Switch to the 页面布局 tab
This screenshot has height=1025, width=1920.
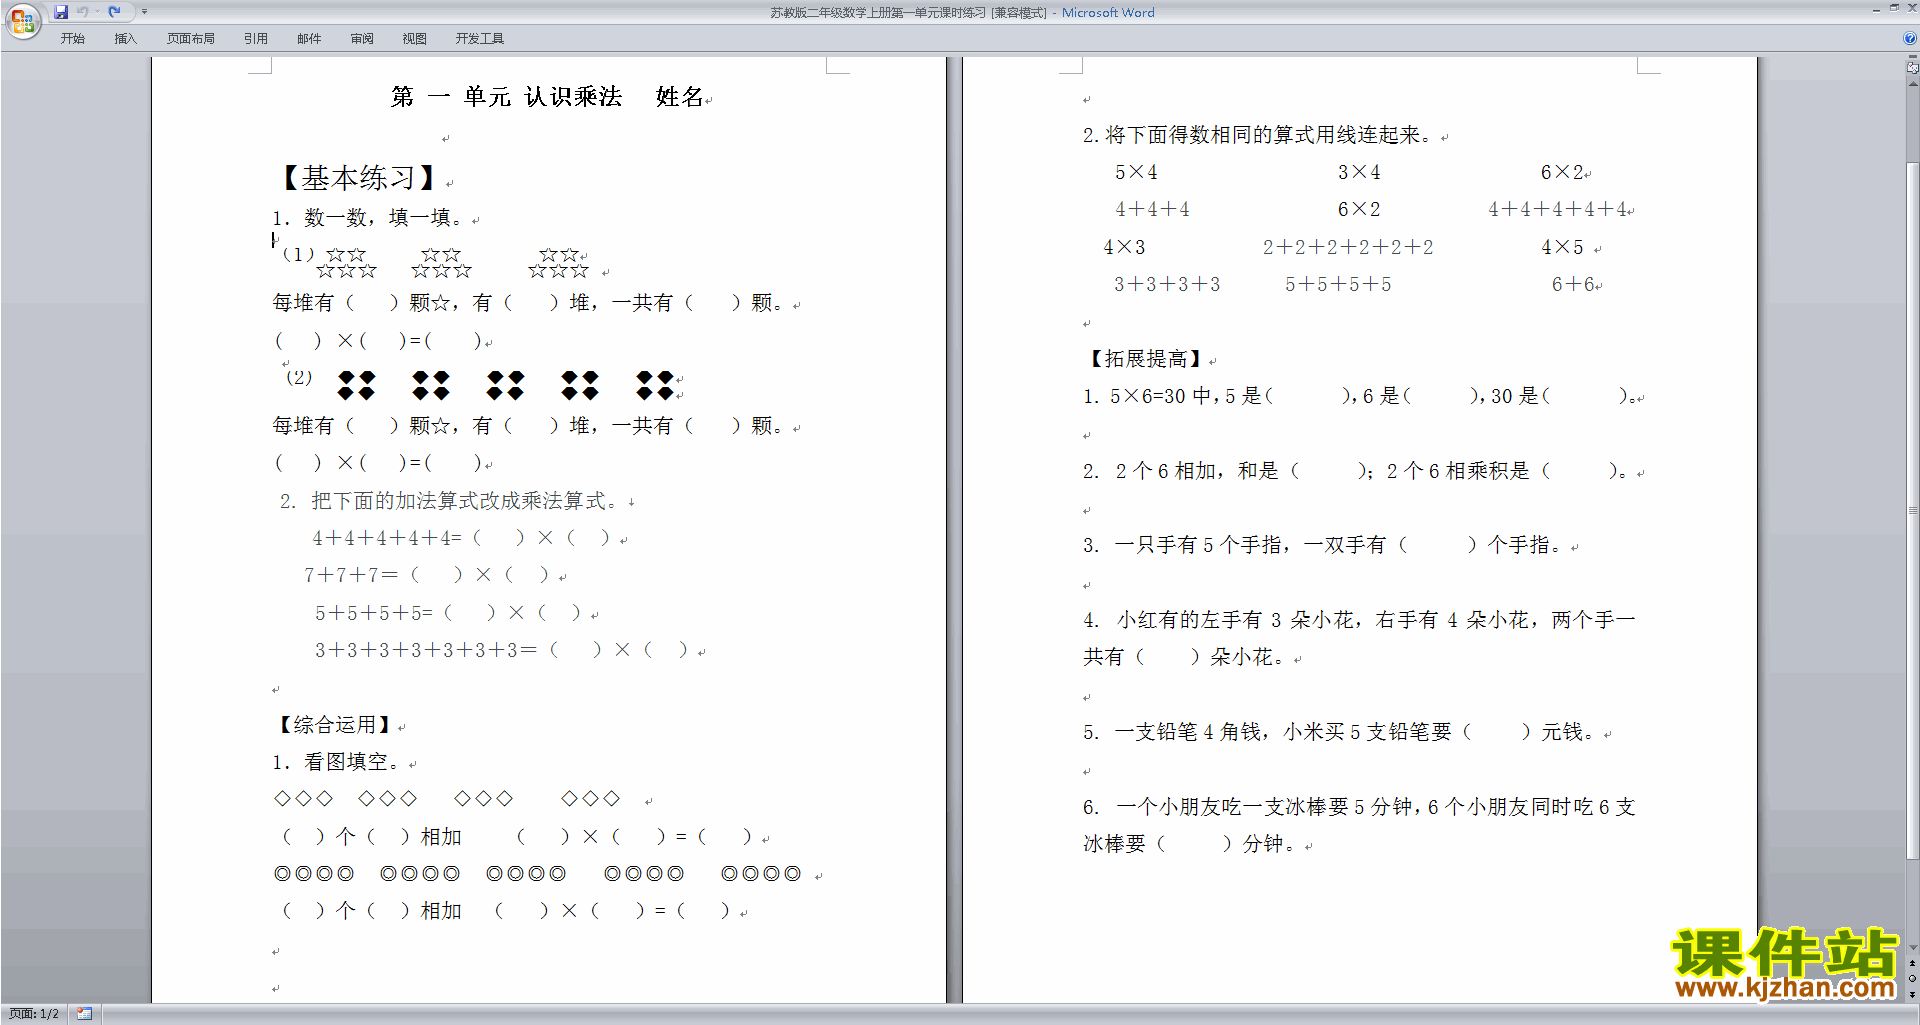point(190,39)
